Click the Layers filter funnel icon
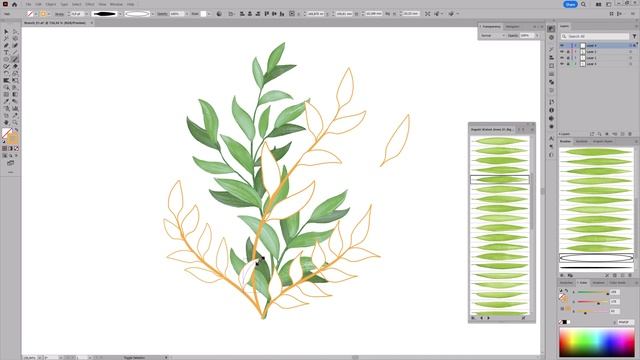Screen dimensions: 640x360 point(634,36)
